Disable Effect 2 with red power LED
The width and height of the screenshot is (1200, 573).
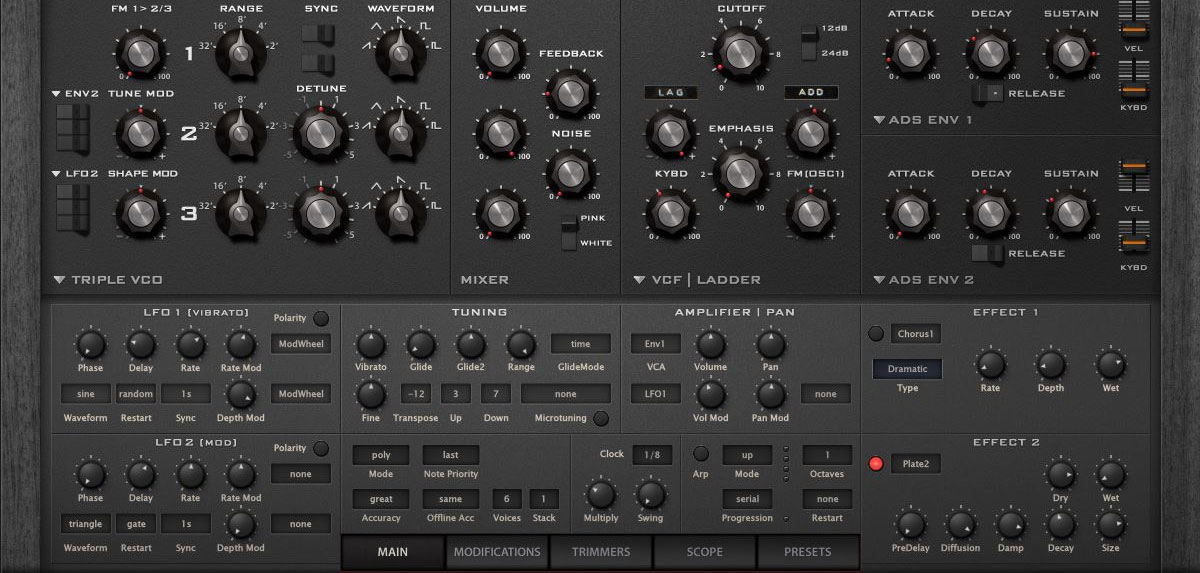click(876, 463)
